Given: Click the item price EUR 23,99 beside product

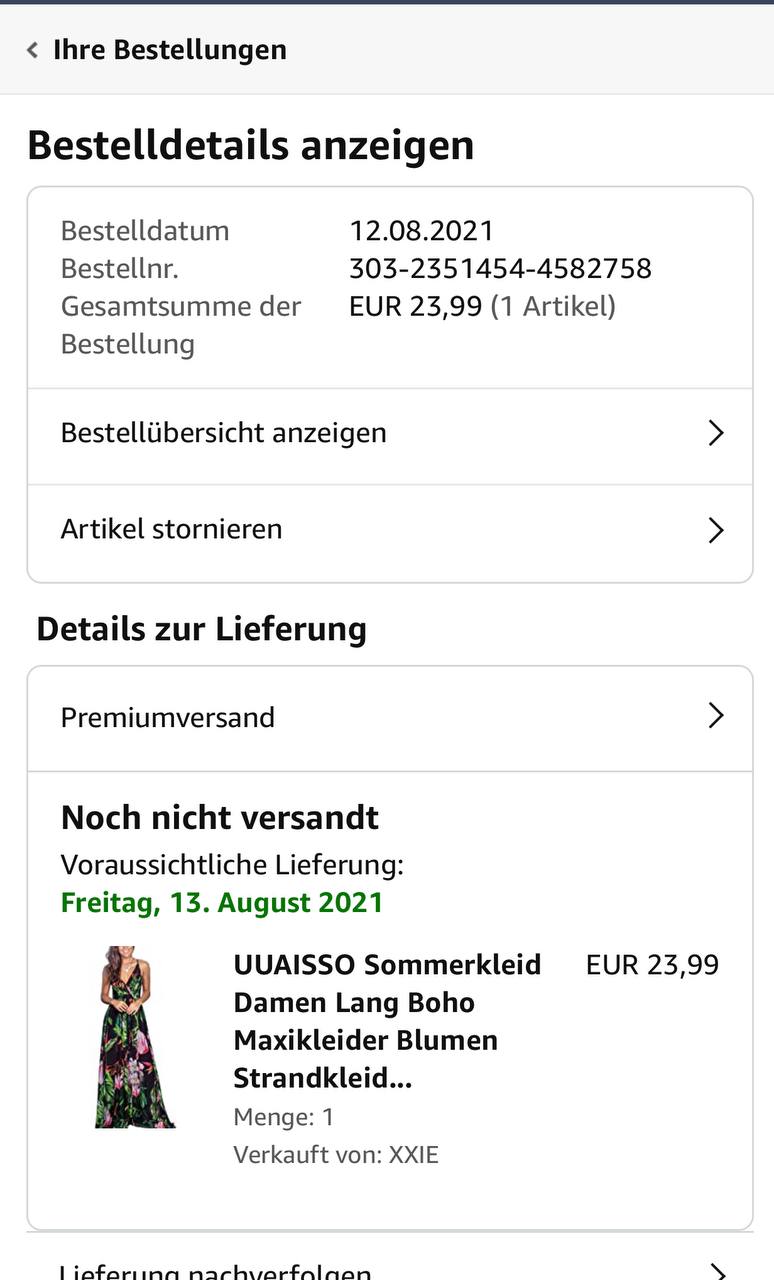Looking at the screenshot, I should pyautogui.click(x=652, y=965).
